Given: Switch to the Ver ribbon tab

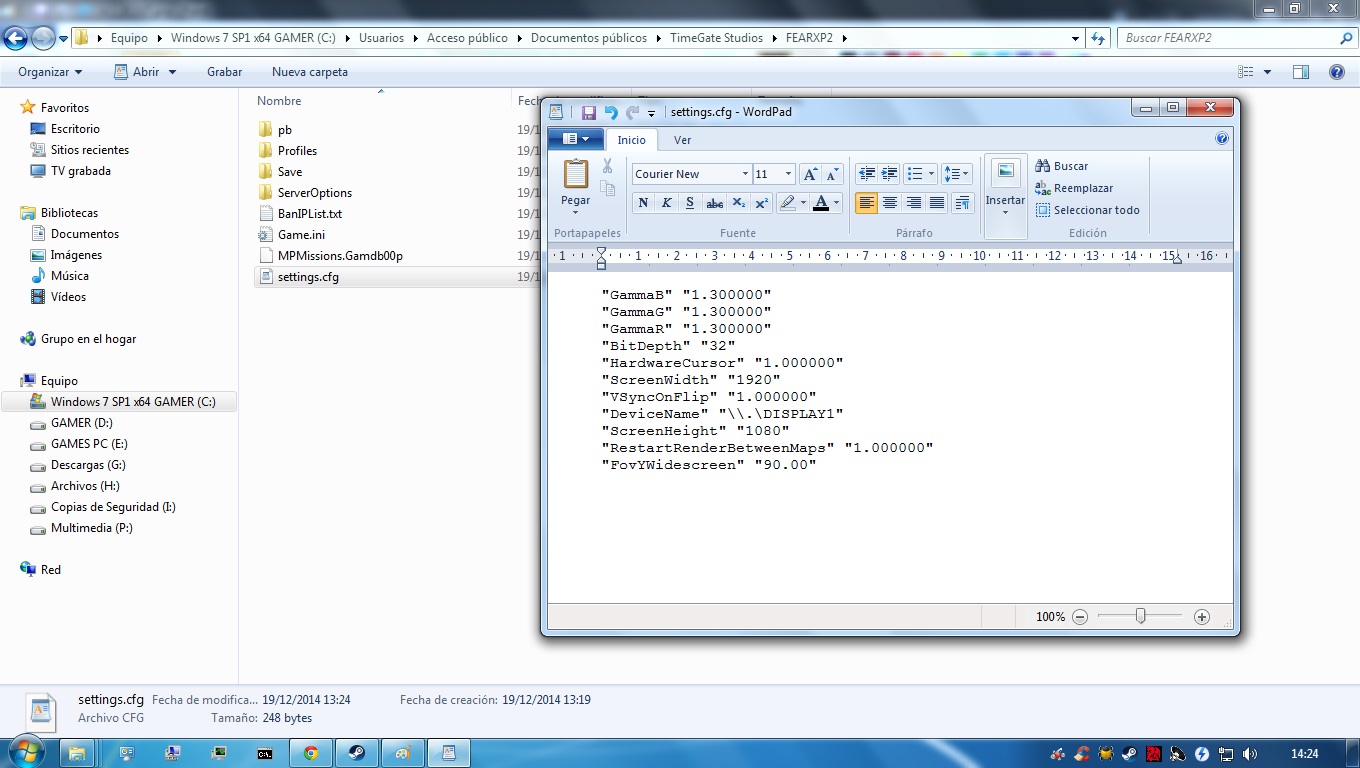Looking at the screenshot, I should (682, 140).
